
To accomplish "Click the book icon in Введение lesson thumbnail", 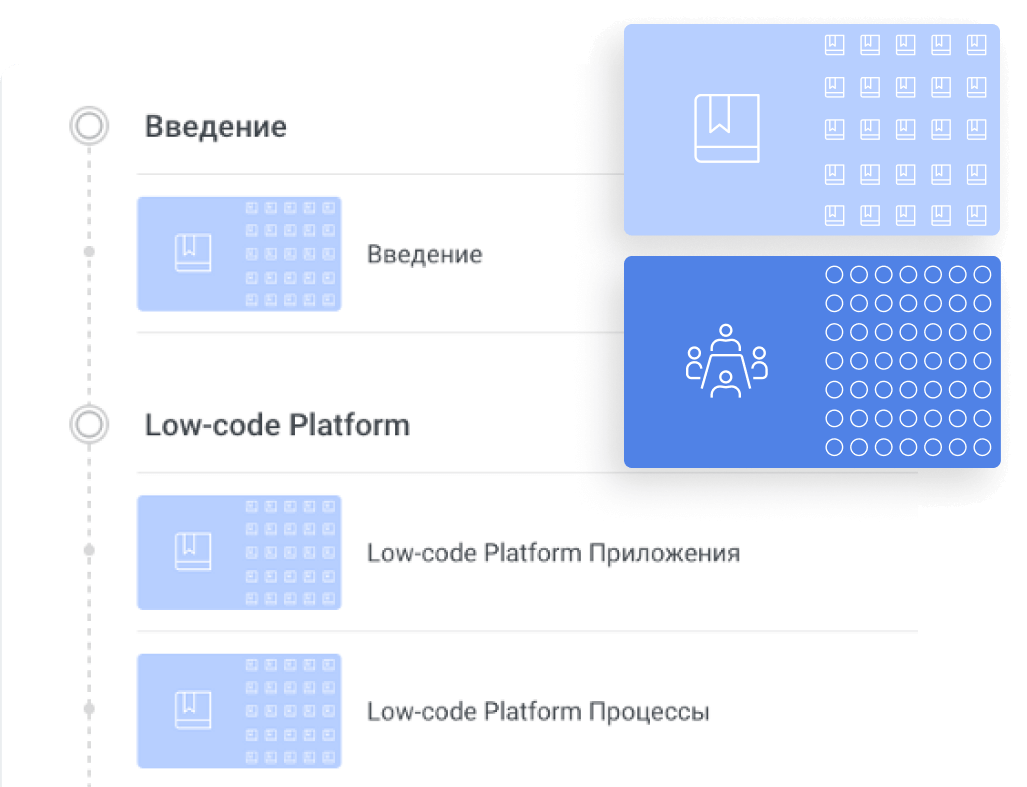I will [x=193, y=253].
